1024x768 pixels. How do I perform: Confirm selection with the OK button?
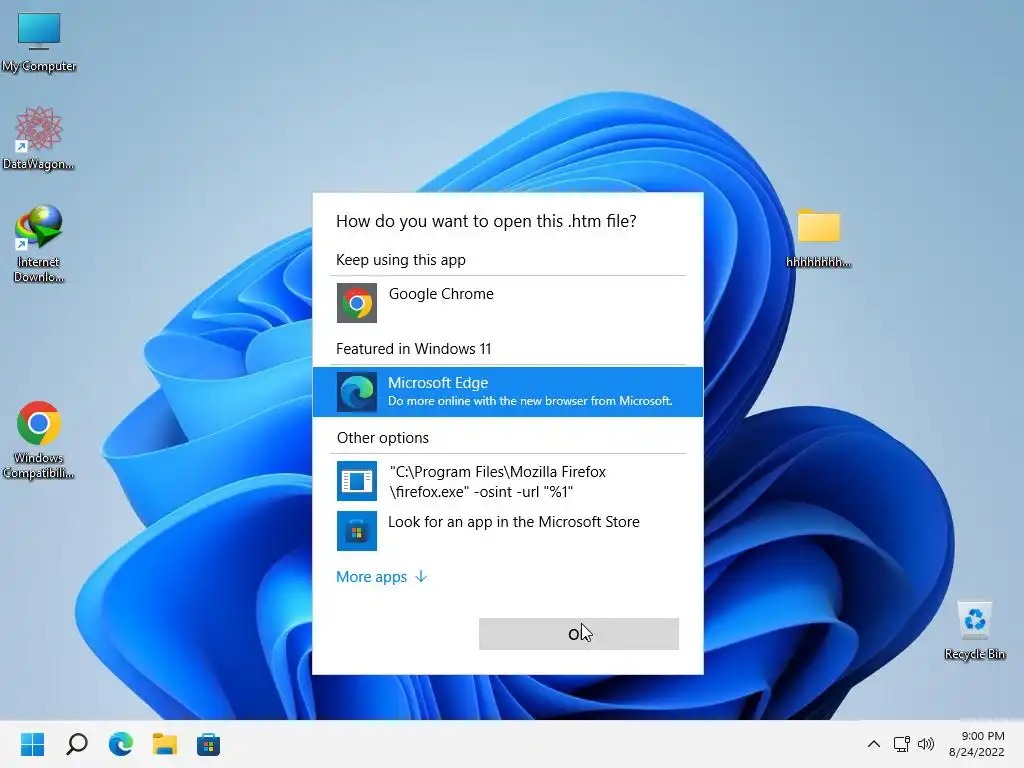(x=579, y=633)
